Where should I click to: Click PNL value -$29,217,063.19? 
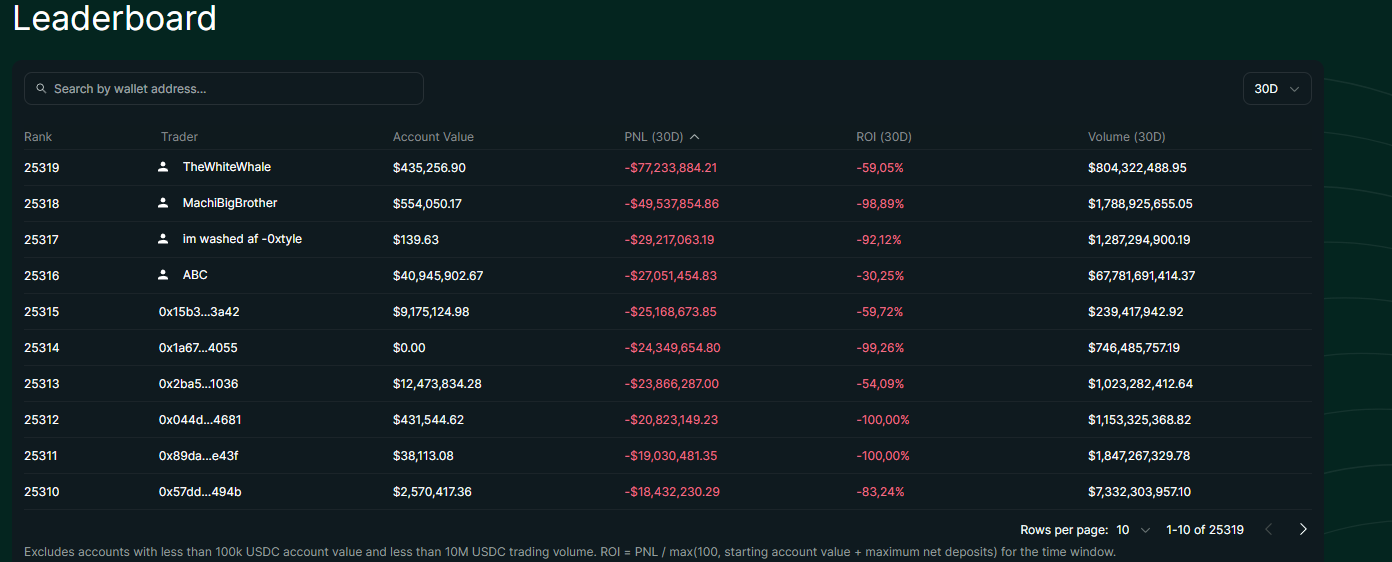(670, 240)
